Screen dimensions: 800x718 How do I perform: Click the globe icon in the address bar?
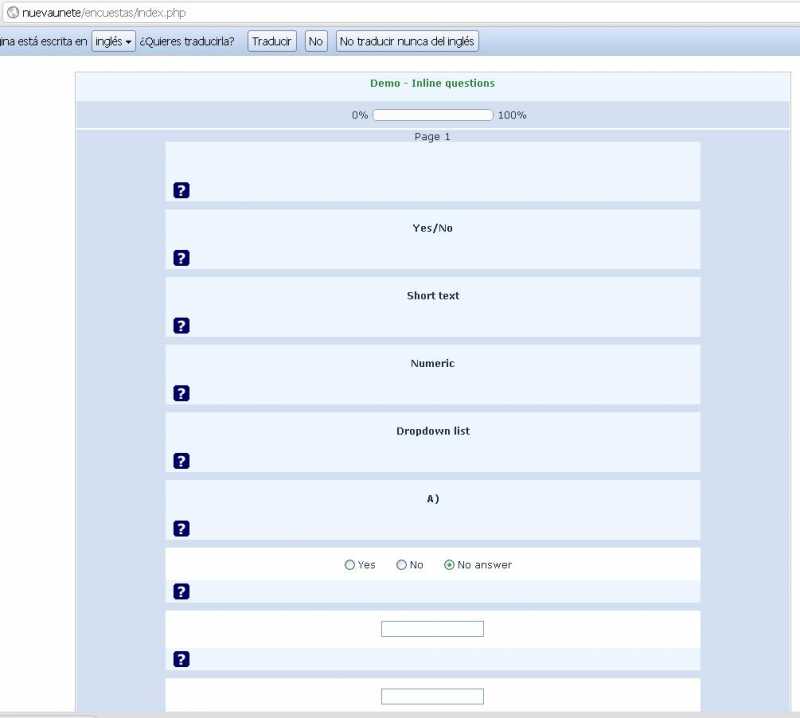pyautogui.click(x=12, y=13)
